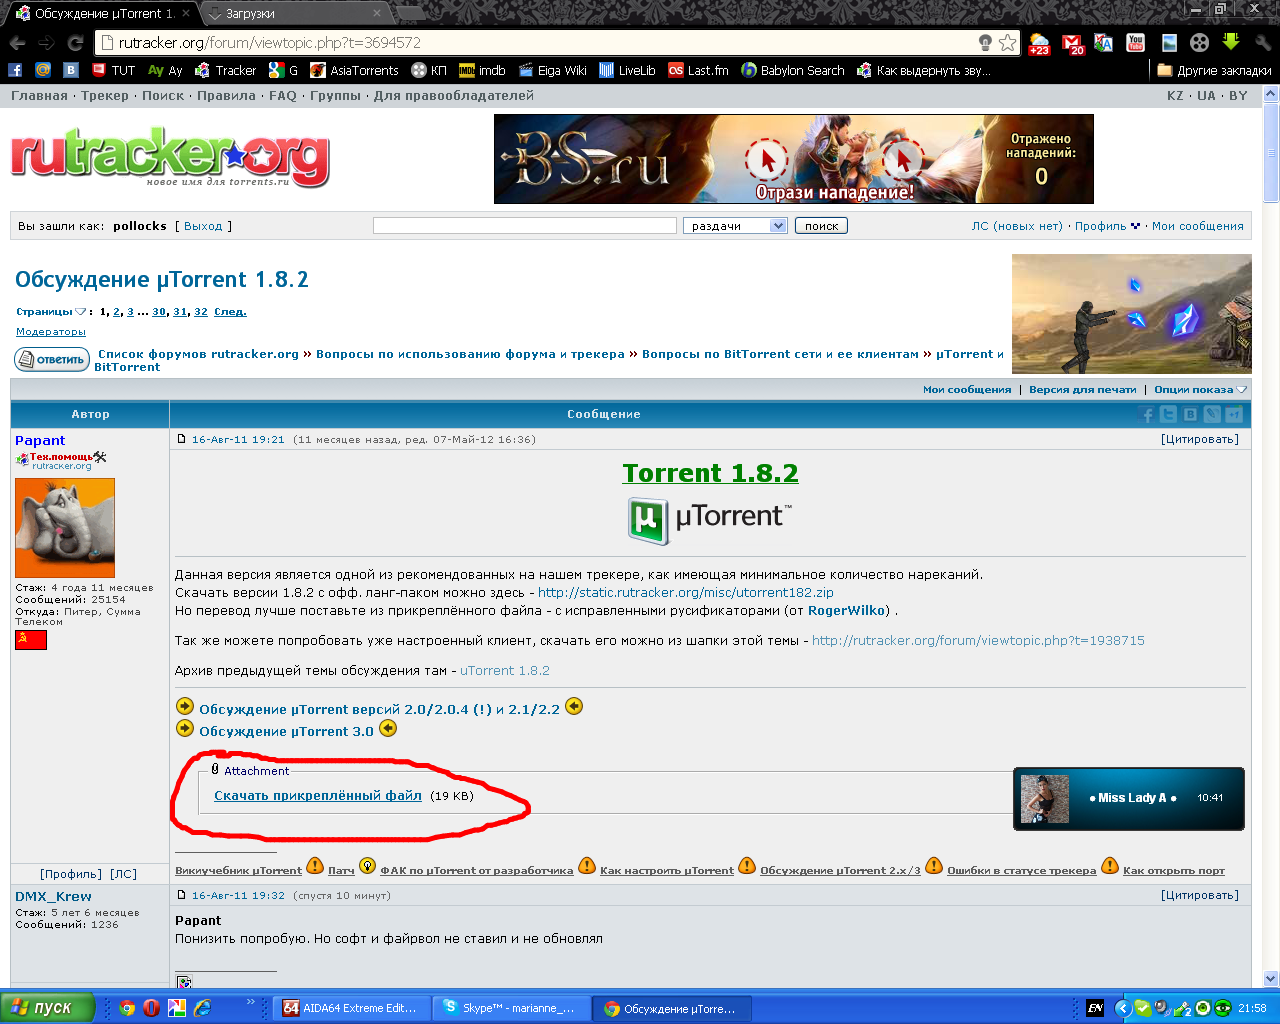Expand hidden system tray icons
The image size is (1280, 1024).
(1122, 1008)
